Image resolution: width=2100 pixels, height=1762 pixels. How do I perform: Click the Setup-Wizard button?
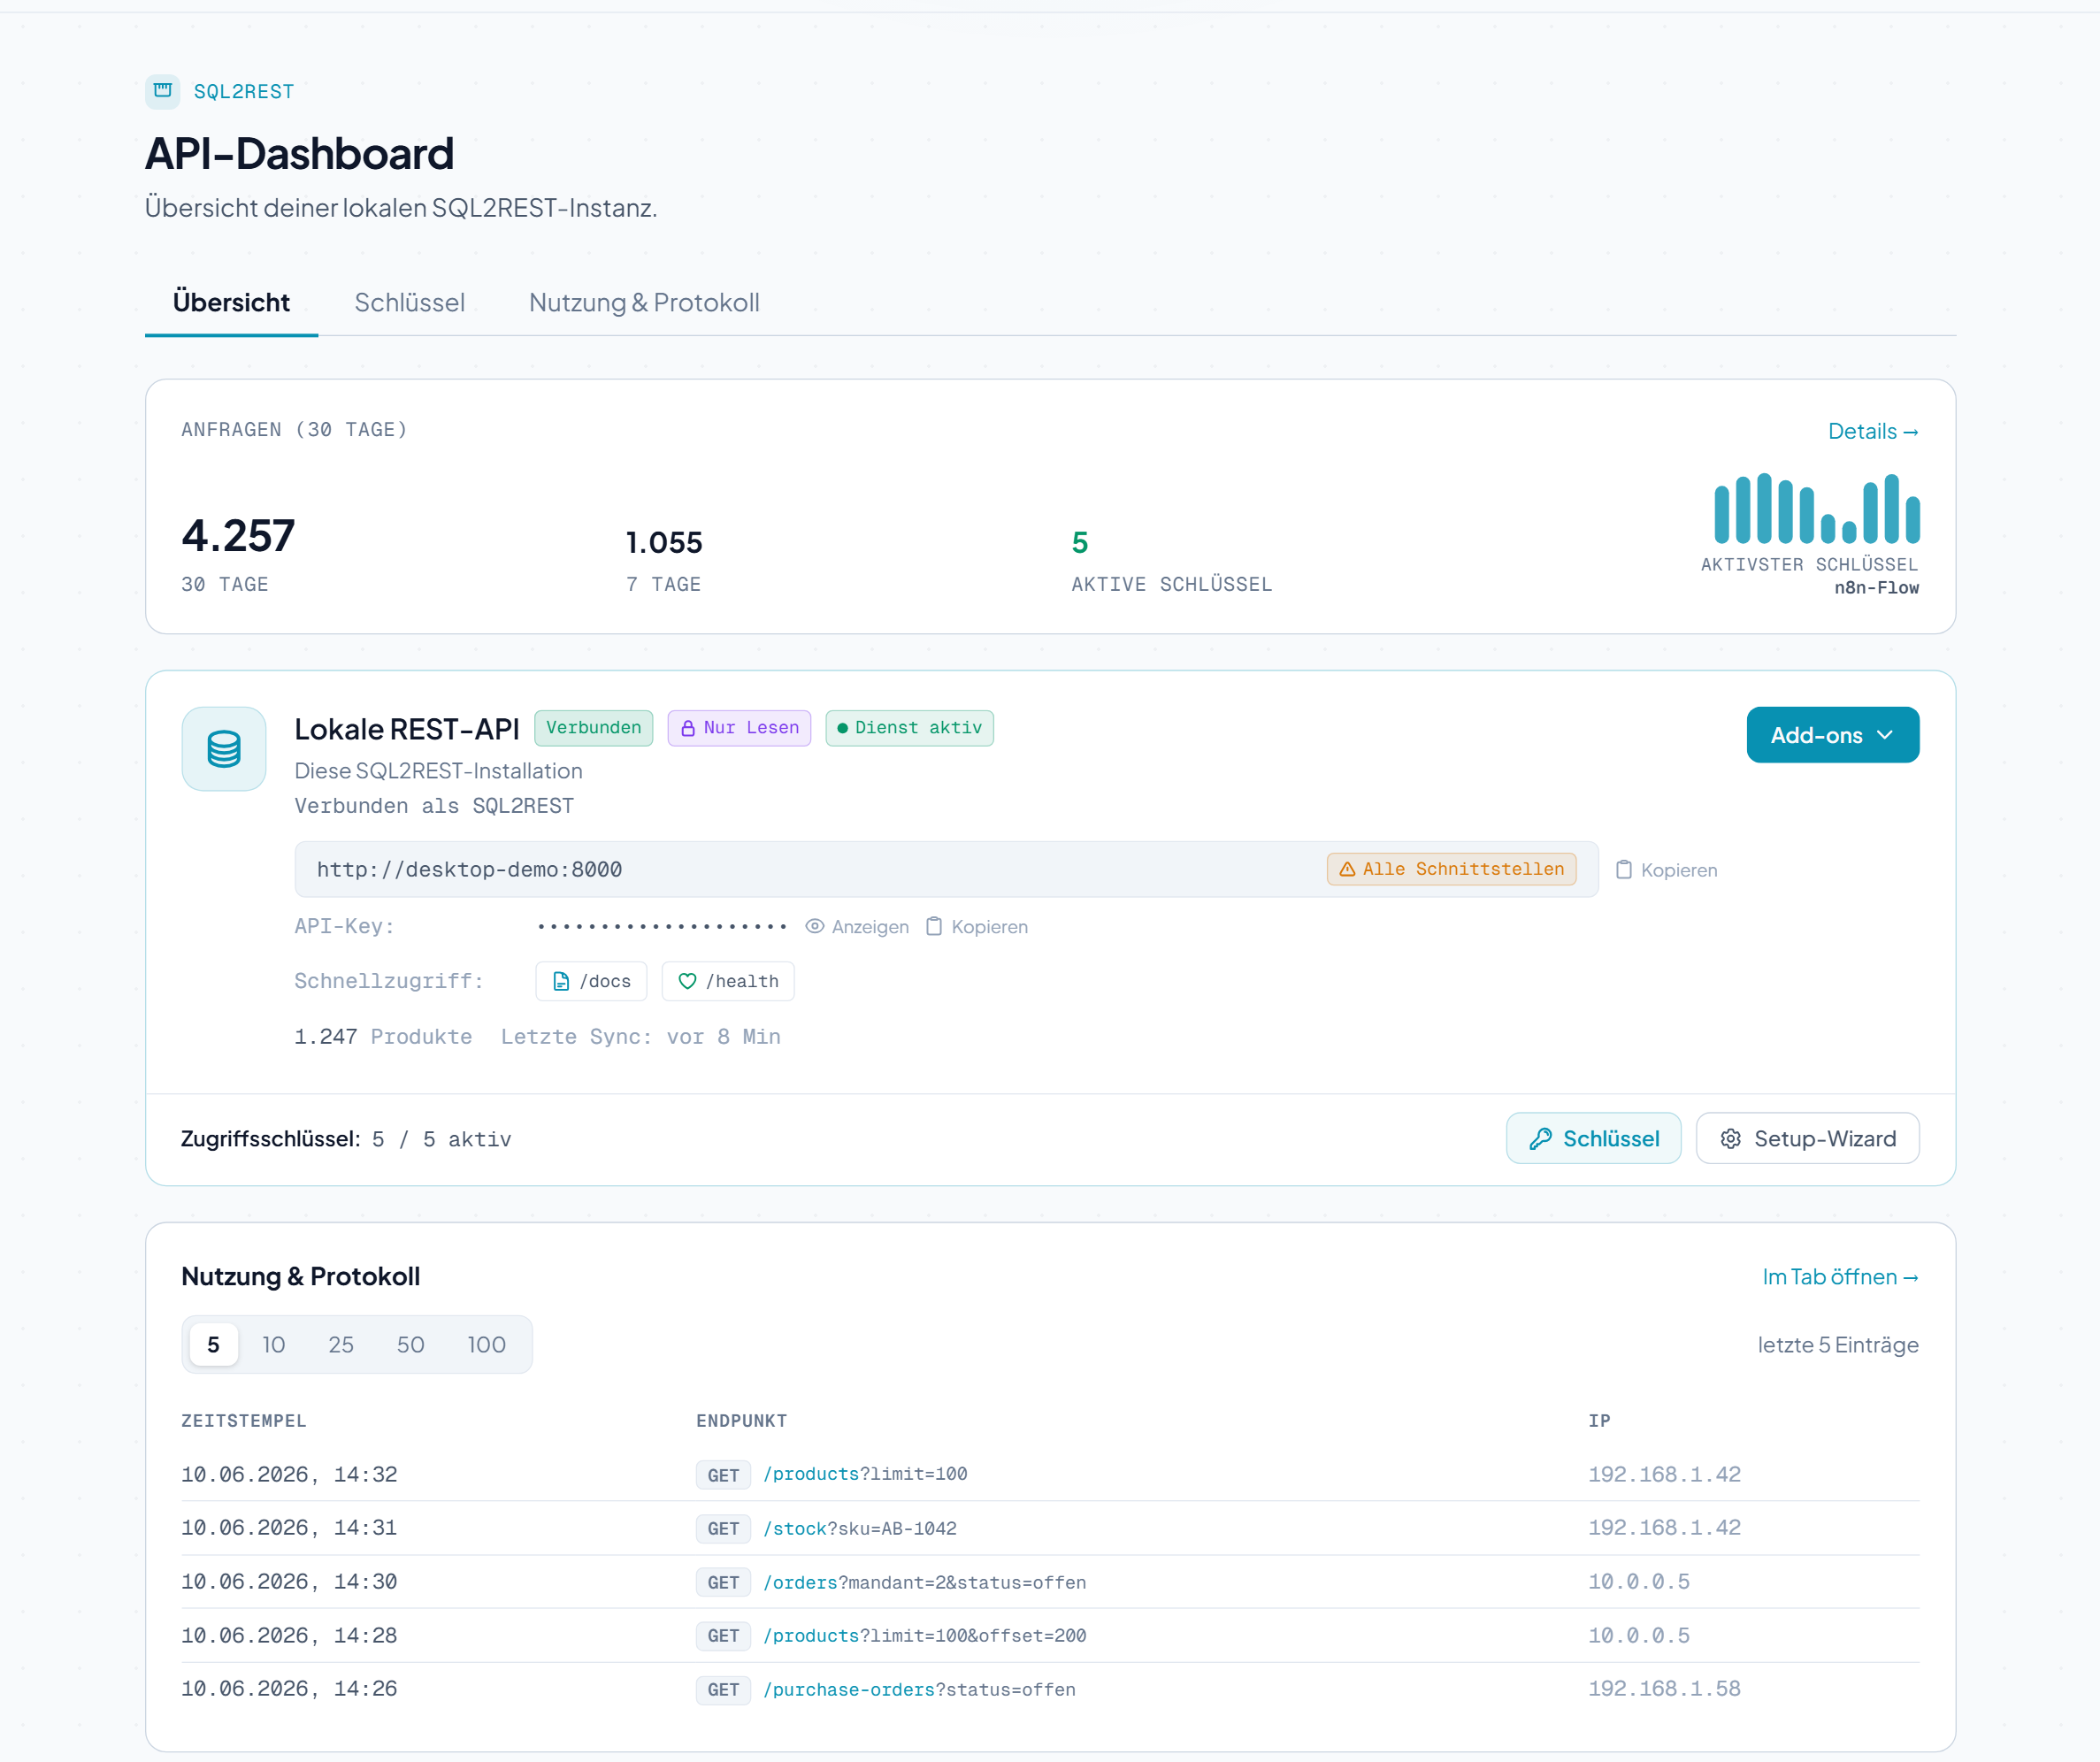(1808, 1139)
